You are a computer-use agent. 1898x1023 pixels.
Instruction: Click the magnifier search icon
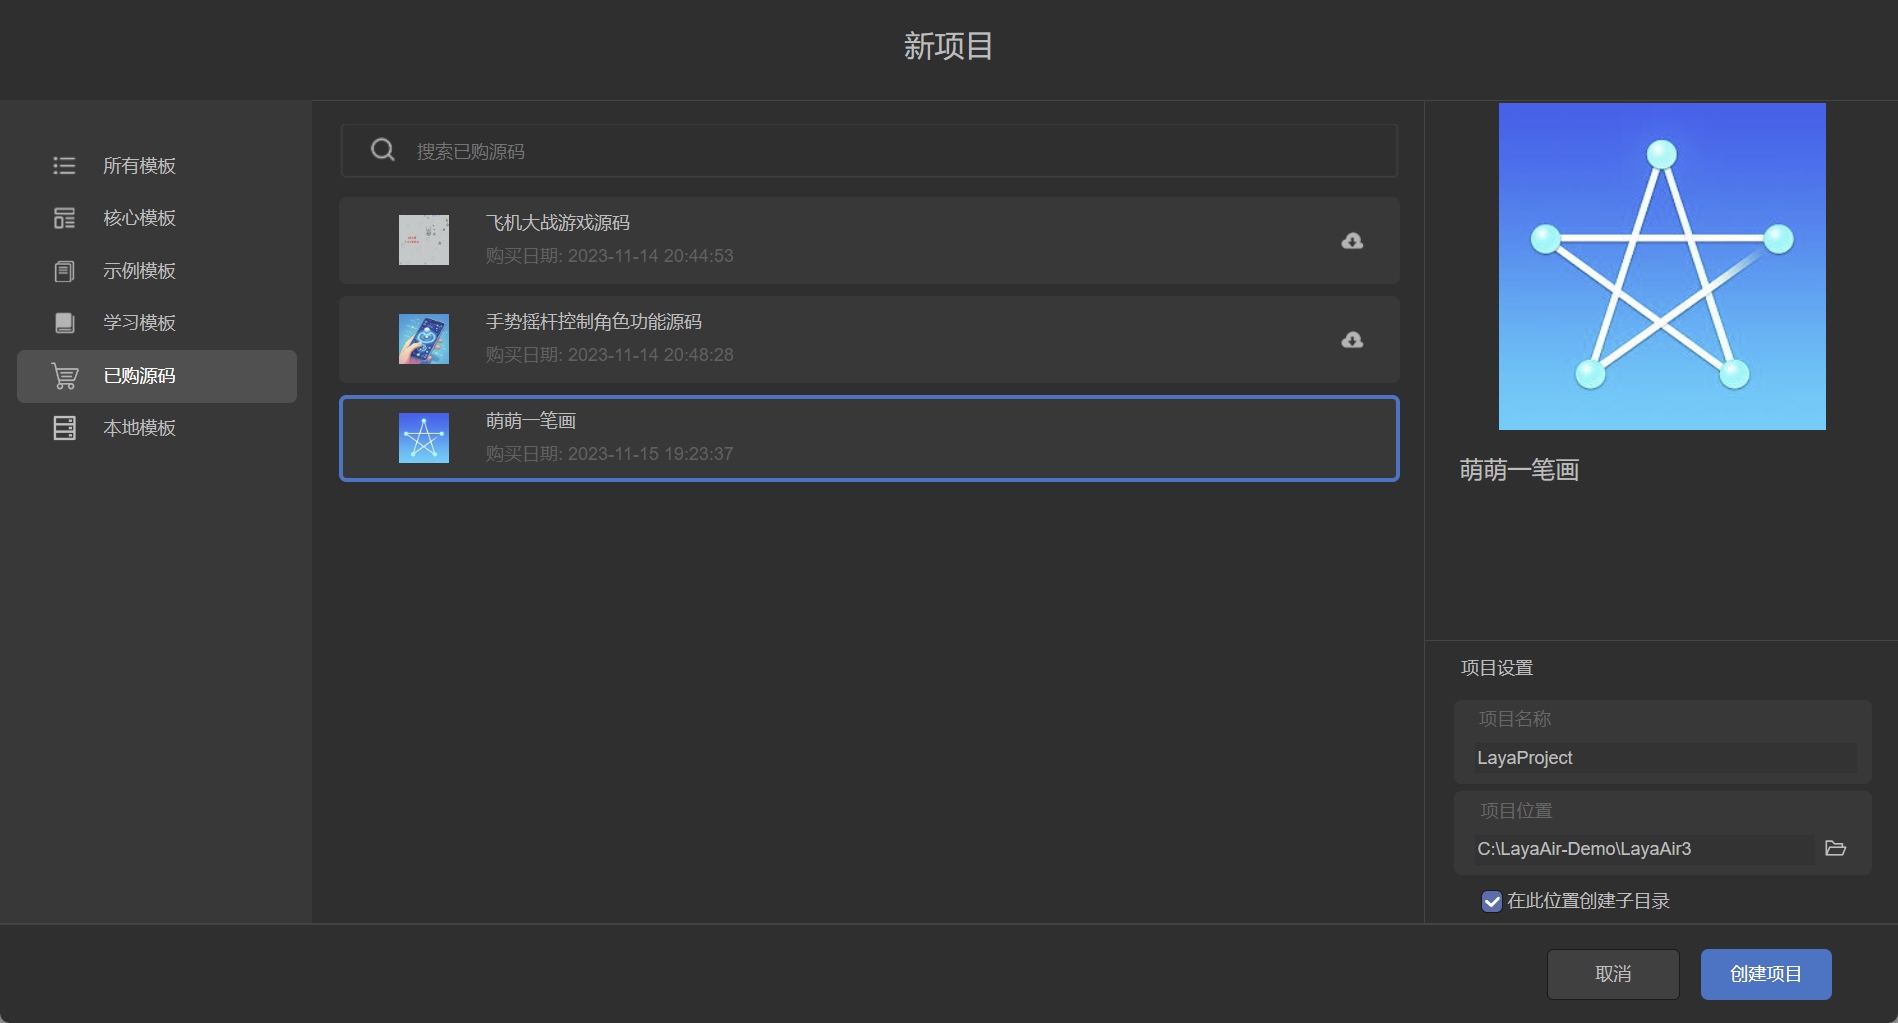click(382, 150)
